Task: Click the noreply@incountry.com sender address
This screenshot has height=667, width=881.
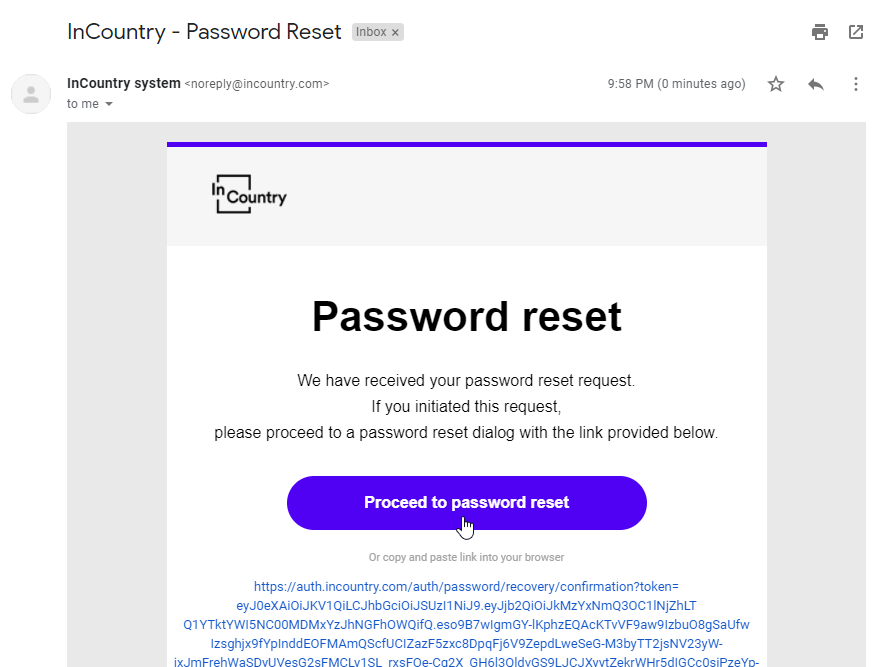Action: point(257,84)
